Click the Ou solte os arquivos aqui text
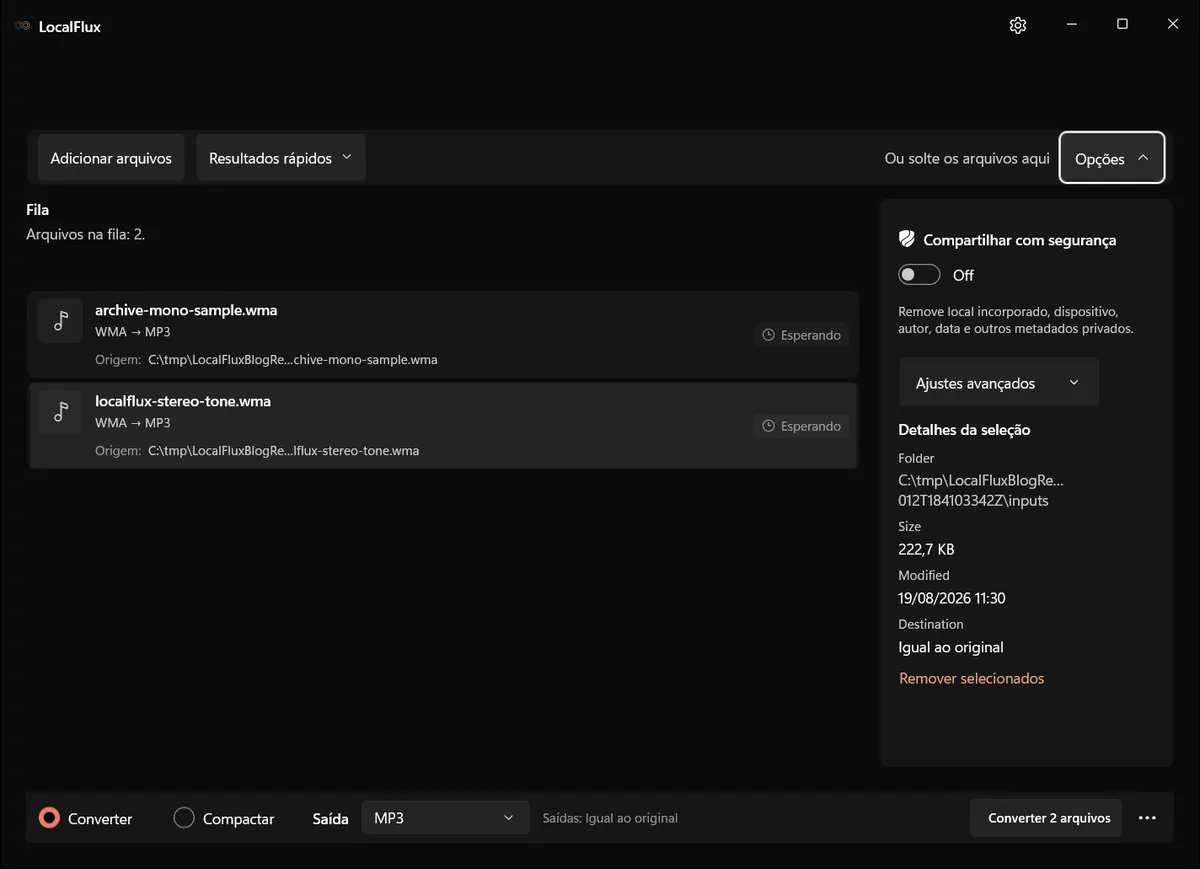 click(x=967, y=158)
